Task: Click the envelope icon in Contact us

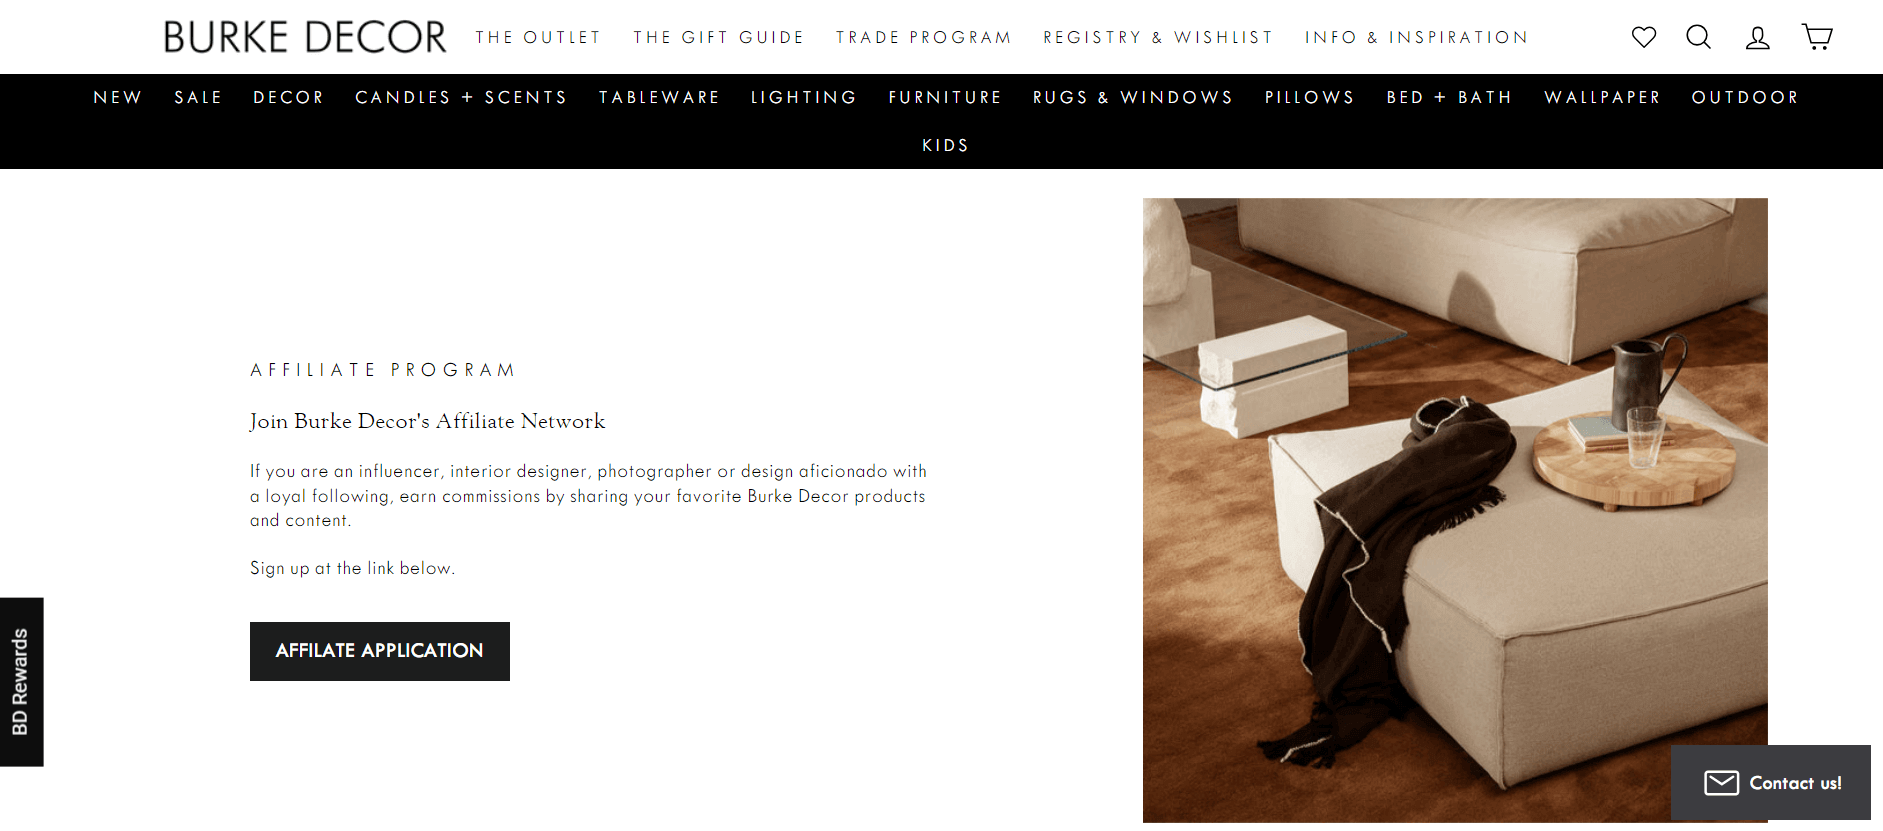Action: click(x=1722, y=783)
